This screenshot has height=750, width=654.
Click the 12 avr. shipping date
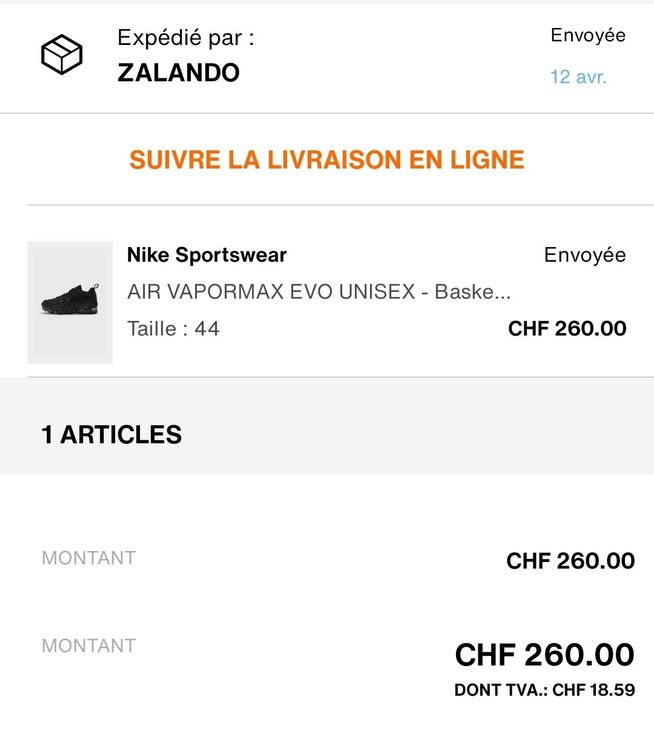(578, 77)
